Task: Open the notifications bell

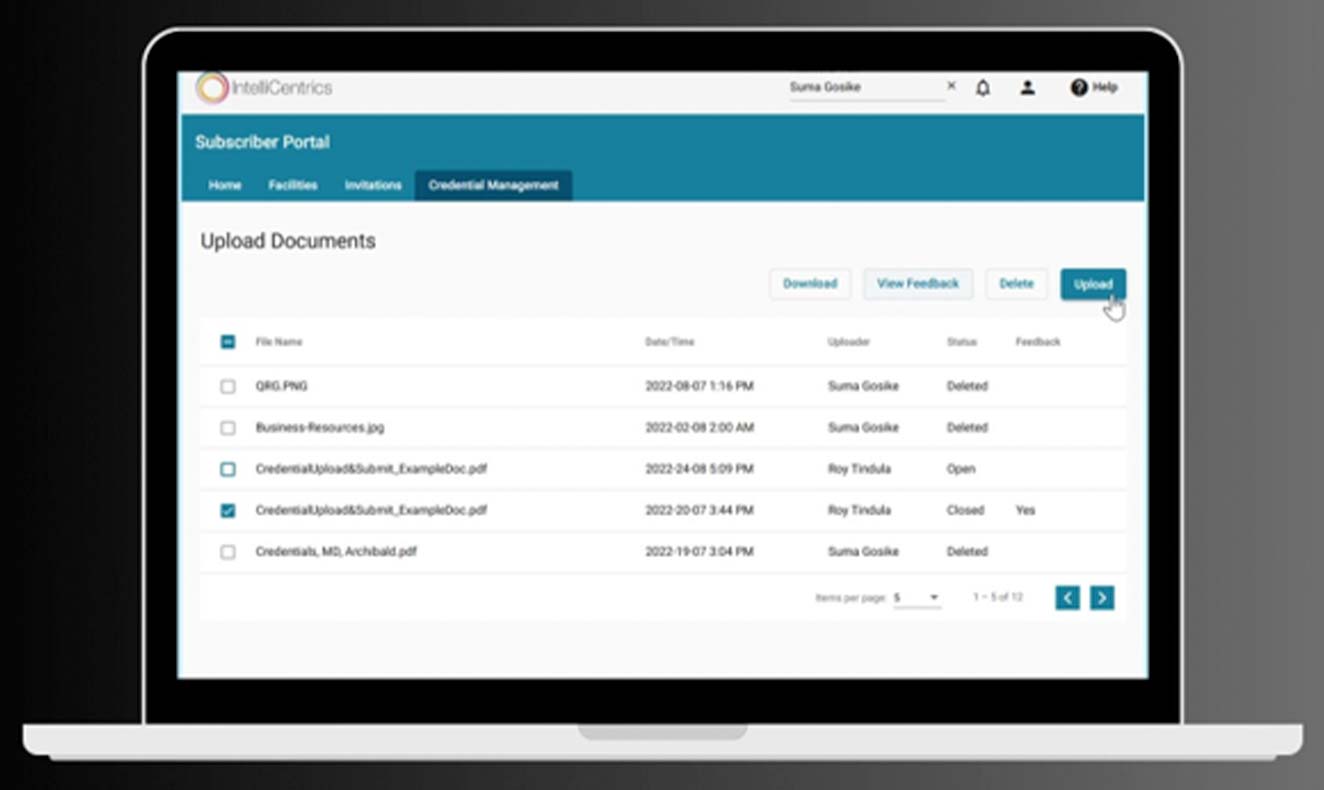Action: (x=983, y=88)
